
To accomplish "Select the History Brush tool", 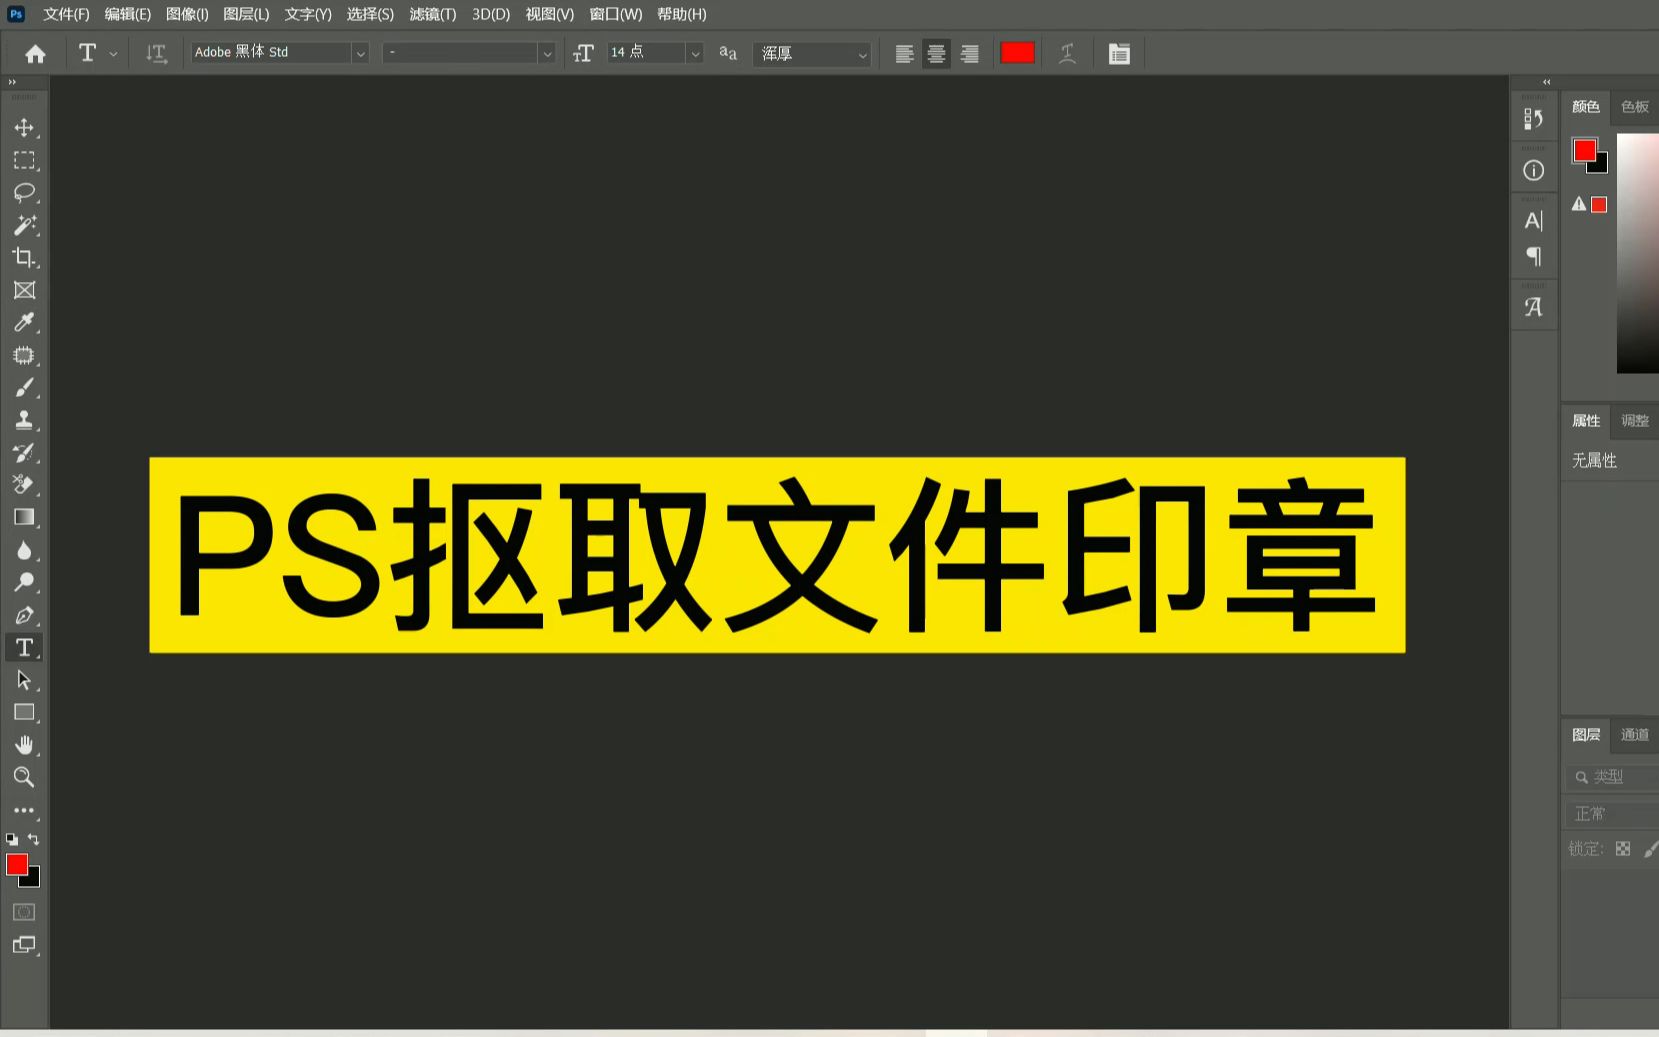I will 24,452.
